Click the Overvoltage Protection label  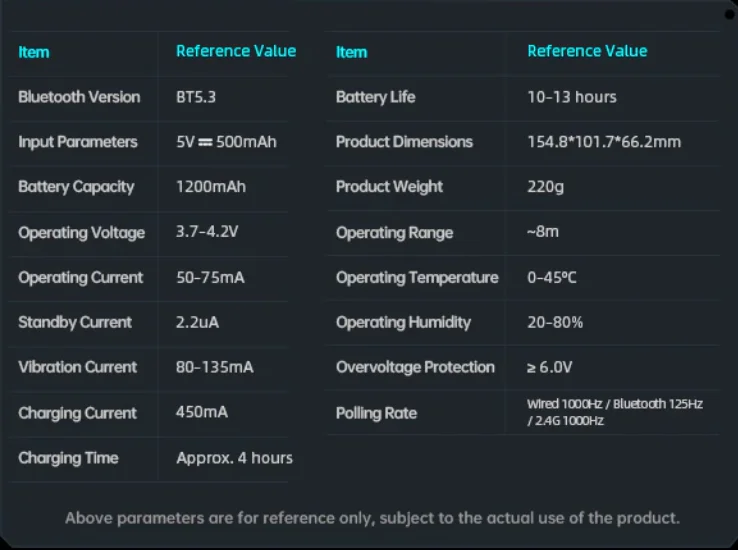[415, 368]
